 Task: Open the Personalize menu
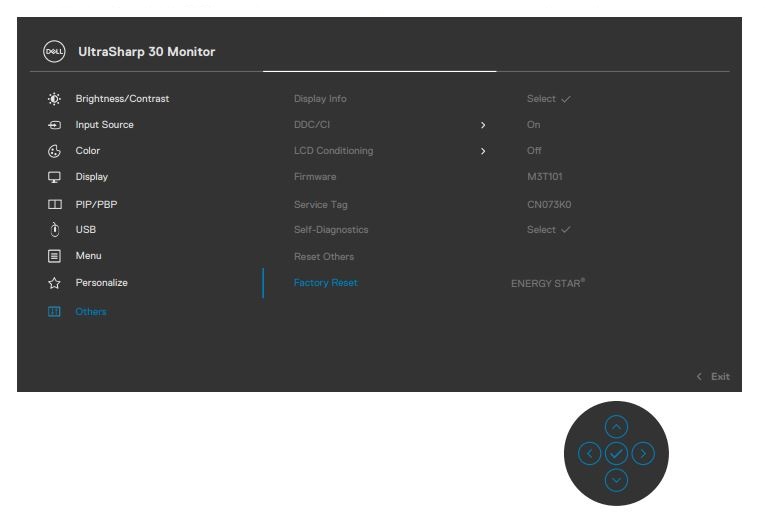101,283
